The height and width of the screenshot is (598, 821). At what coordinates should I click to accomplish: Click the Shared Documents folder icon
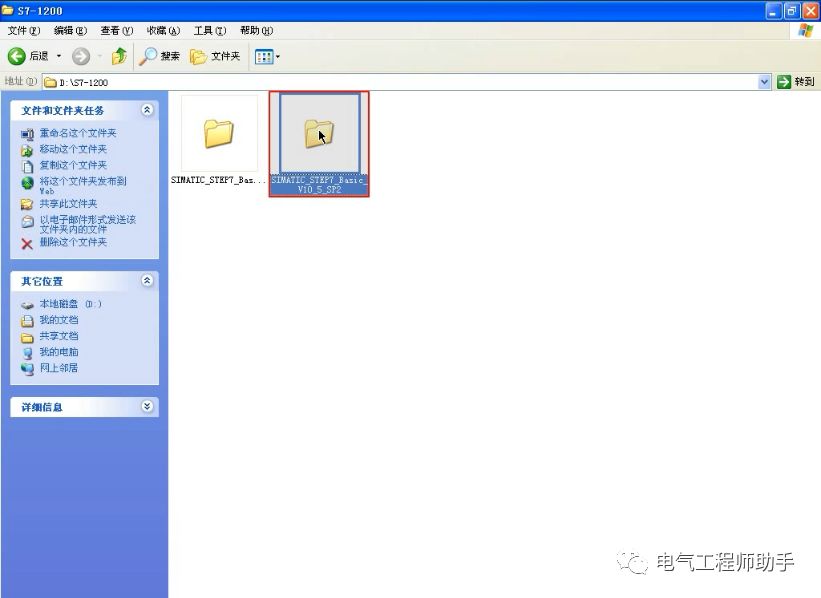pyautogui.click(x=27, y=337)
